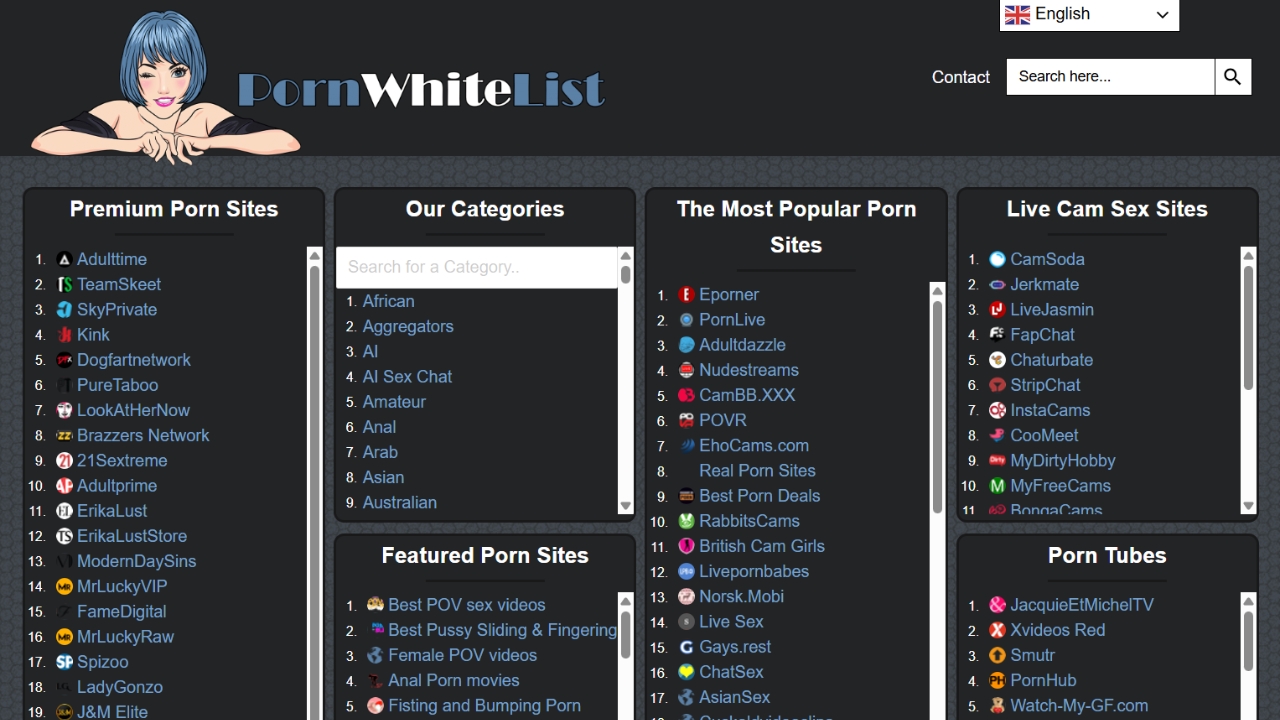This screenshot has width=1280, height=720.
Task: Click Featured Porn Sites scroll-up arrow
Action: [x=626, y=601]
